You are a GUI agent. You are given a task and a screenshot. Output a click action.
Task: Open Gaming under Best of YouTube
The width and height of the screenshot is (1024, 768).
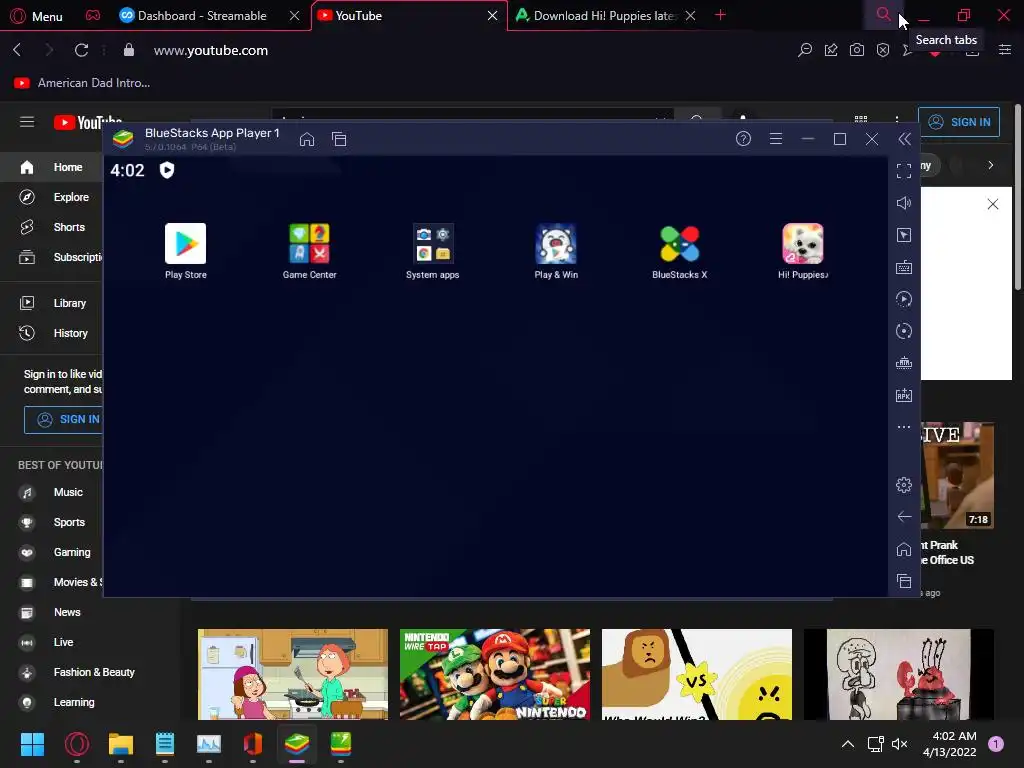pyautogui.click(x=52, y=552)
